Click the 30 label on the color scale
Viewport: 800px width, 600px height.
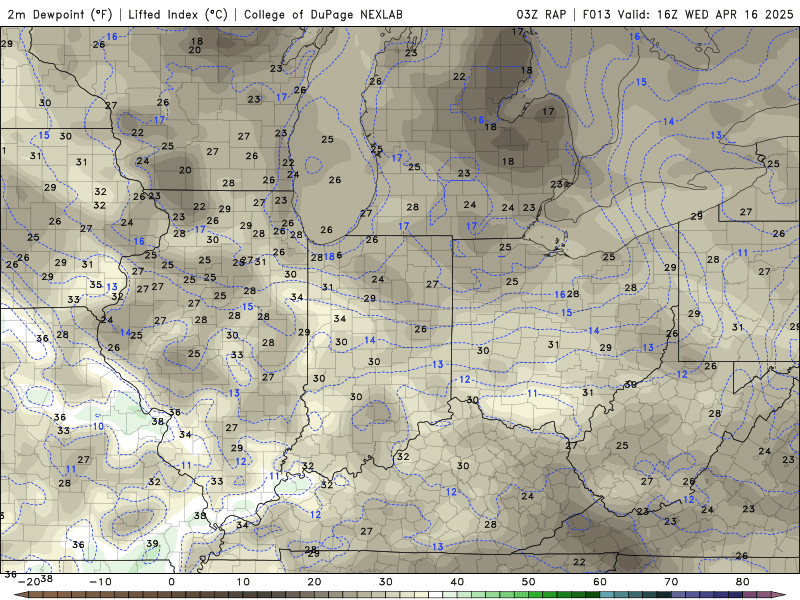(x=386, y=582)
